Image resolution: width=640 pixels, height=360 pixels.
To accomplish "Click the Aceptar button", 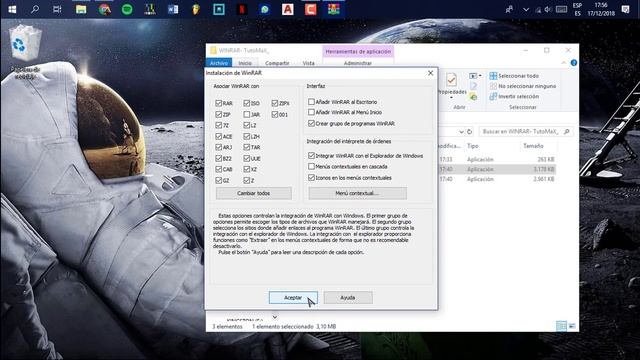I will 293,298.
